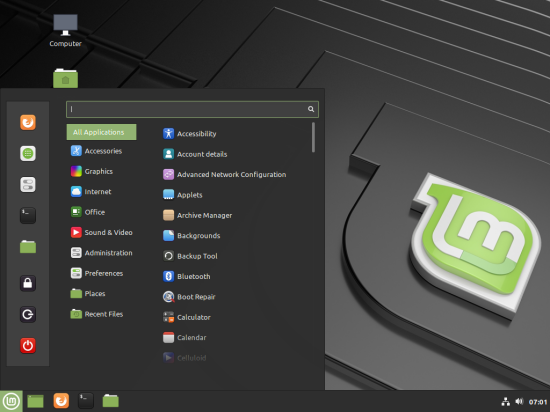Click the Lock Screen padlock icon
The width and height of the screenshot is (550, 412).
click(x=28, y=283)
